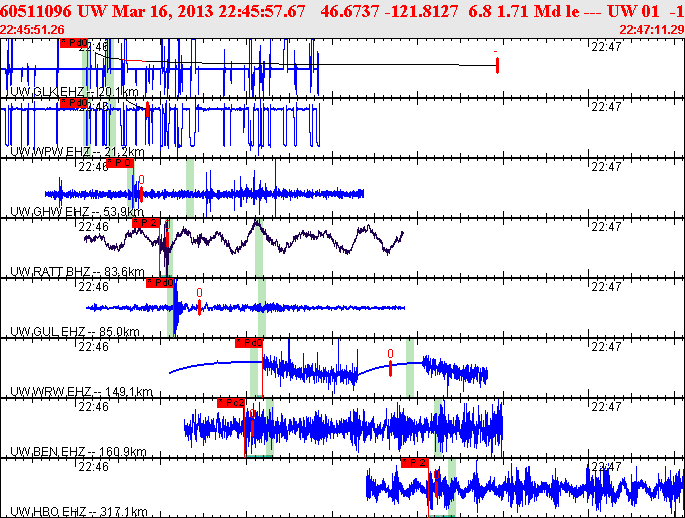The image size is (685, 518).
Task: Select the PdO pick flag on WRW trace
Action: 249,343
